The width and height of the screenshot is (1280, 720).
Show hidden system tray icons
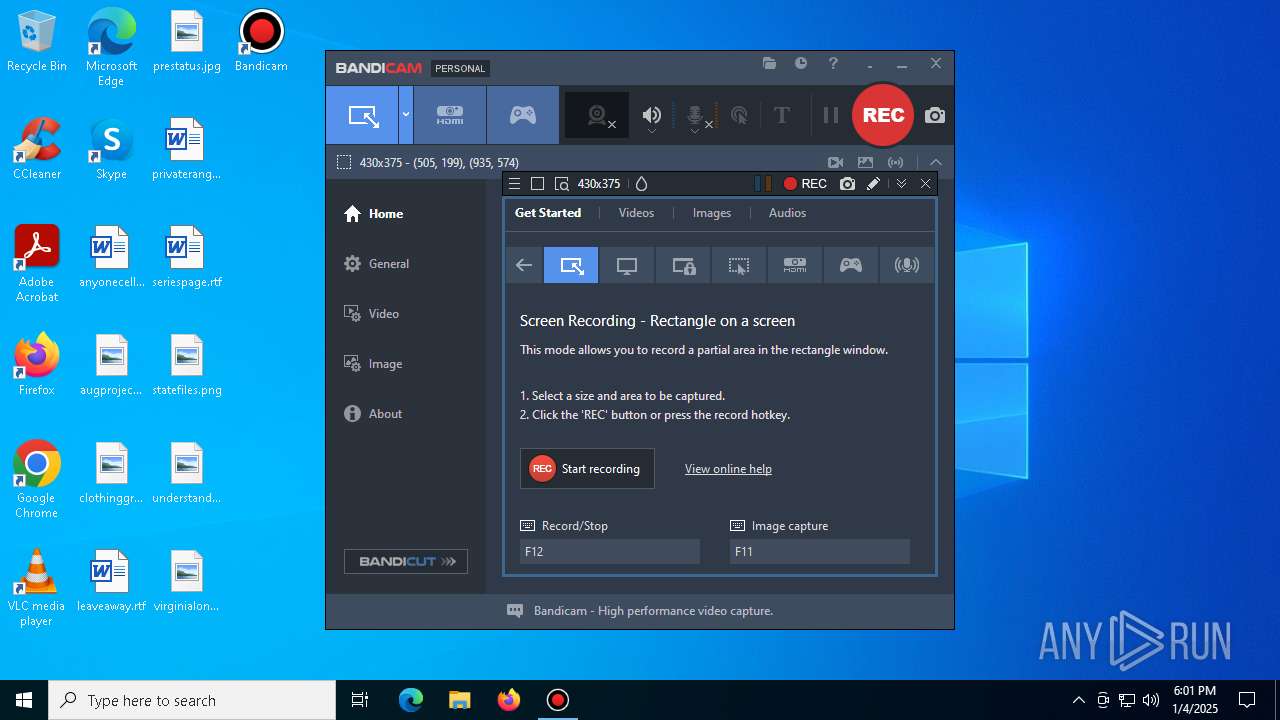click(1078, 700)
